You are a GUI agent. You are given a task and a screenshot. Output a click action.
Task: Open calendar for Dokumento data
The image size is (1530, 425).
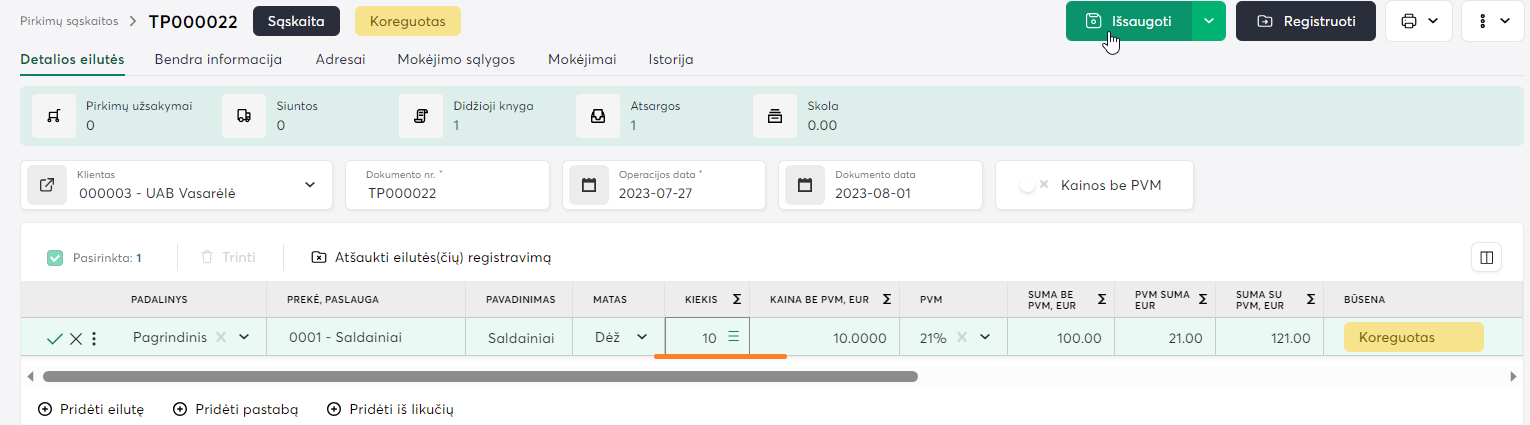click(805, 185)
